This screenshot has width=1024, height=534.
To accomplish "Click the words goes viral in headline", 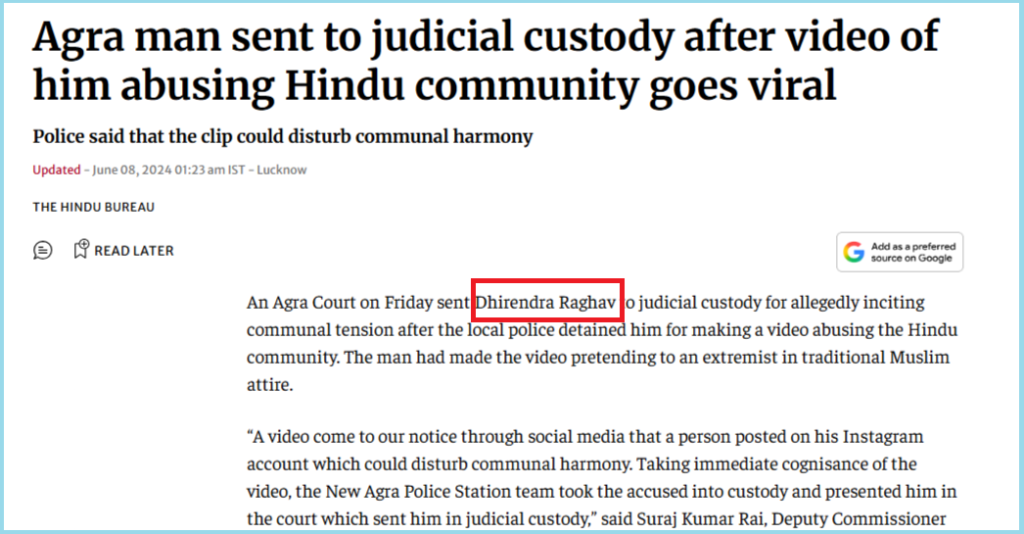I will pos(743,86).
